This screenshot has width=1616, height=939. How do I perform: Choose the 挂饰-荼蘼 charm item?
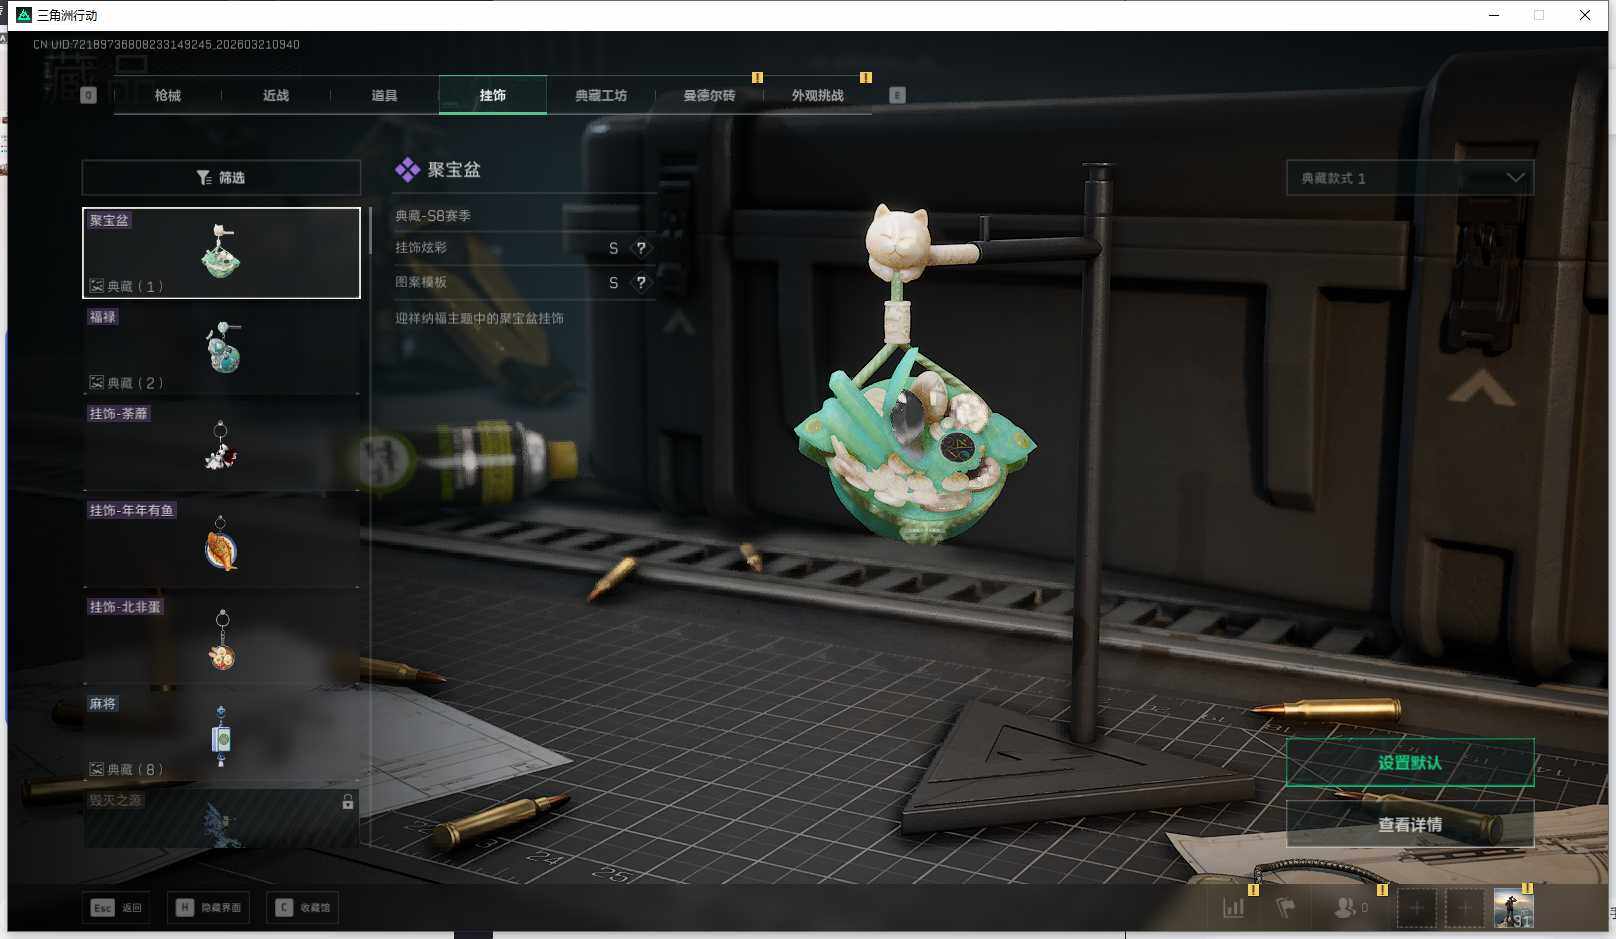pyautogui.click(x=221, y=445)
